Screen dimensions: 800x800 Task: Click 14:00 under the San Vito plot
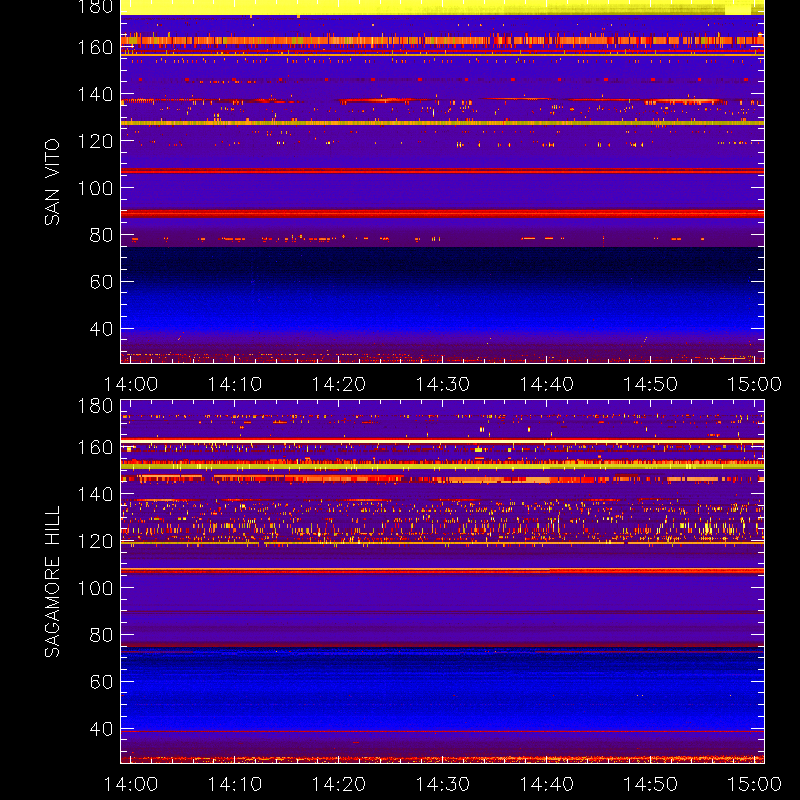click(x=131, y=384)
